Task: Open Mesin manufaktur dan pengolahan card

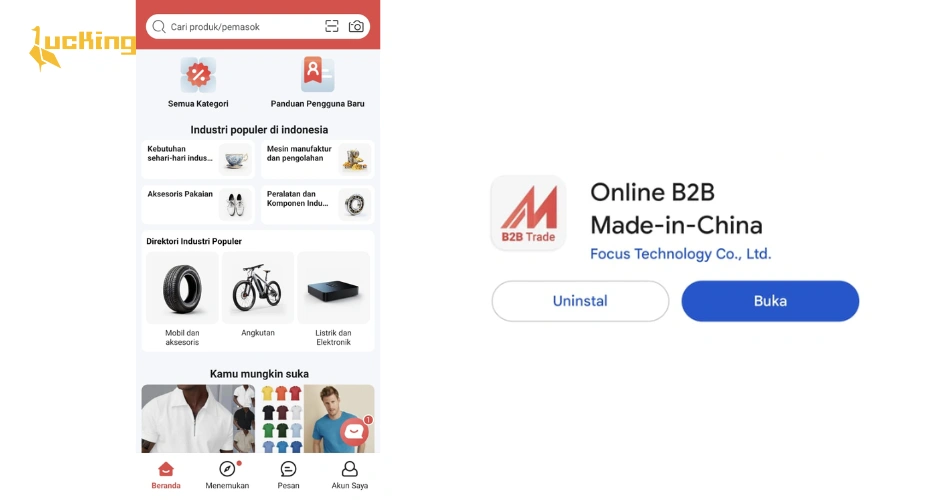Action: (x=317, y=159)
